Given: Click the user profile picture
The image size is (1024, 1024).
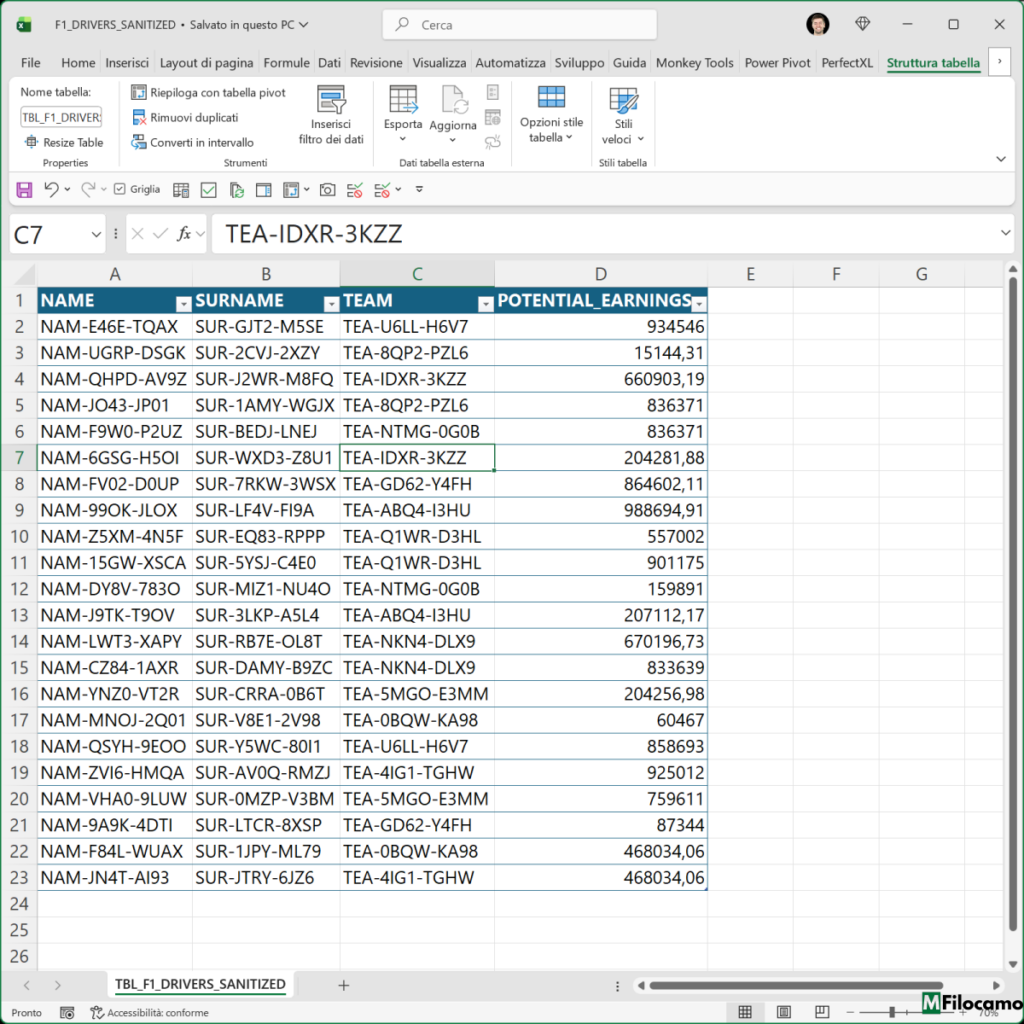Looking at the screenshot, I should coord(818,24).
